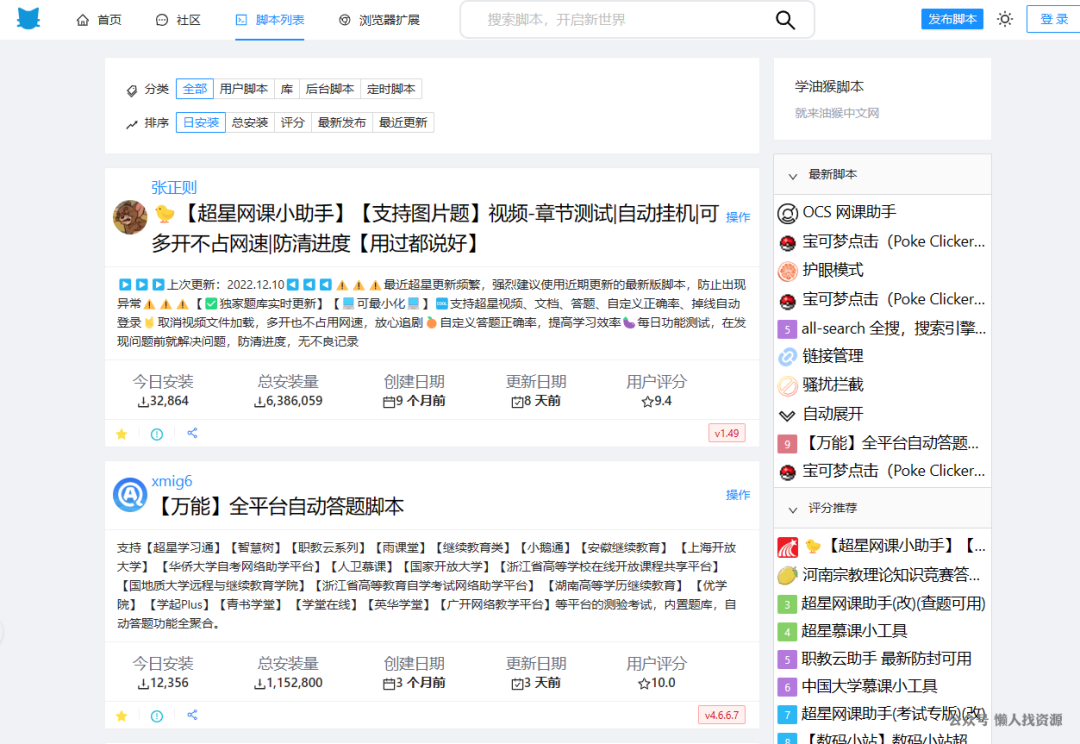Click the 河南宗教理论知识竞赛 lemon icon
Screen dimensions: 1080x744
787,575
